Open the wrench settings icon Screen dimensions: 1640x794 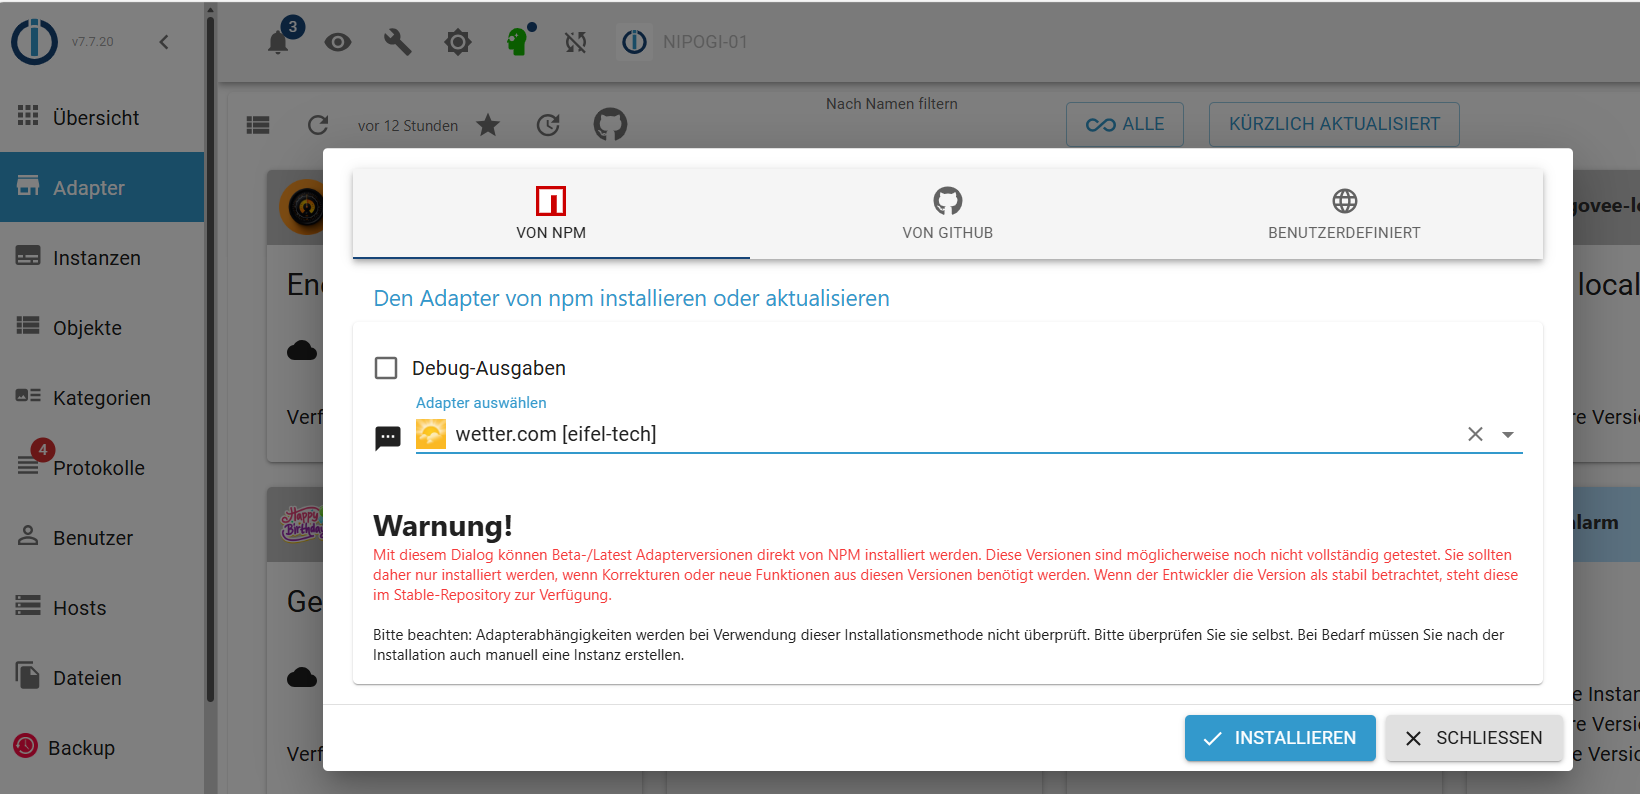point(398,42)
